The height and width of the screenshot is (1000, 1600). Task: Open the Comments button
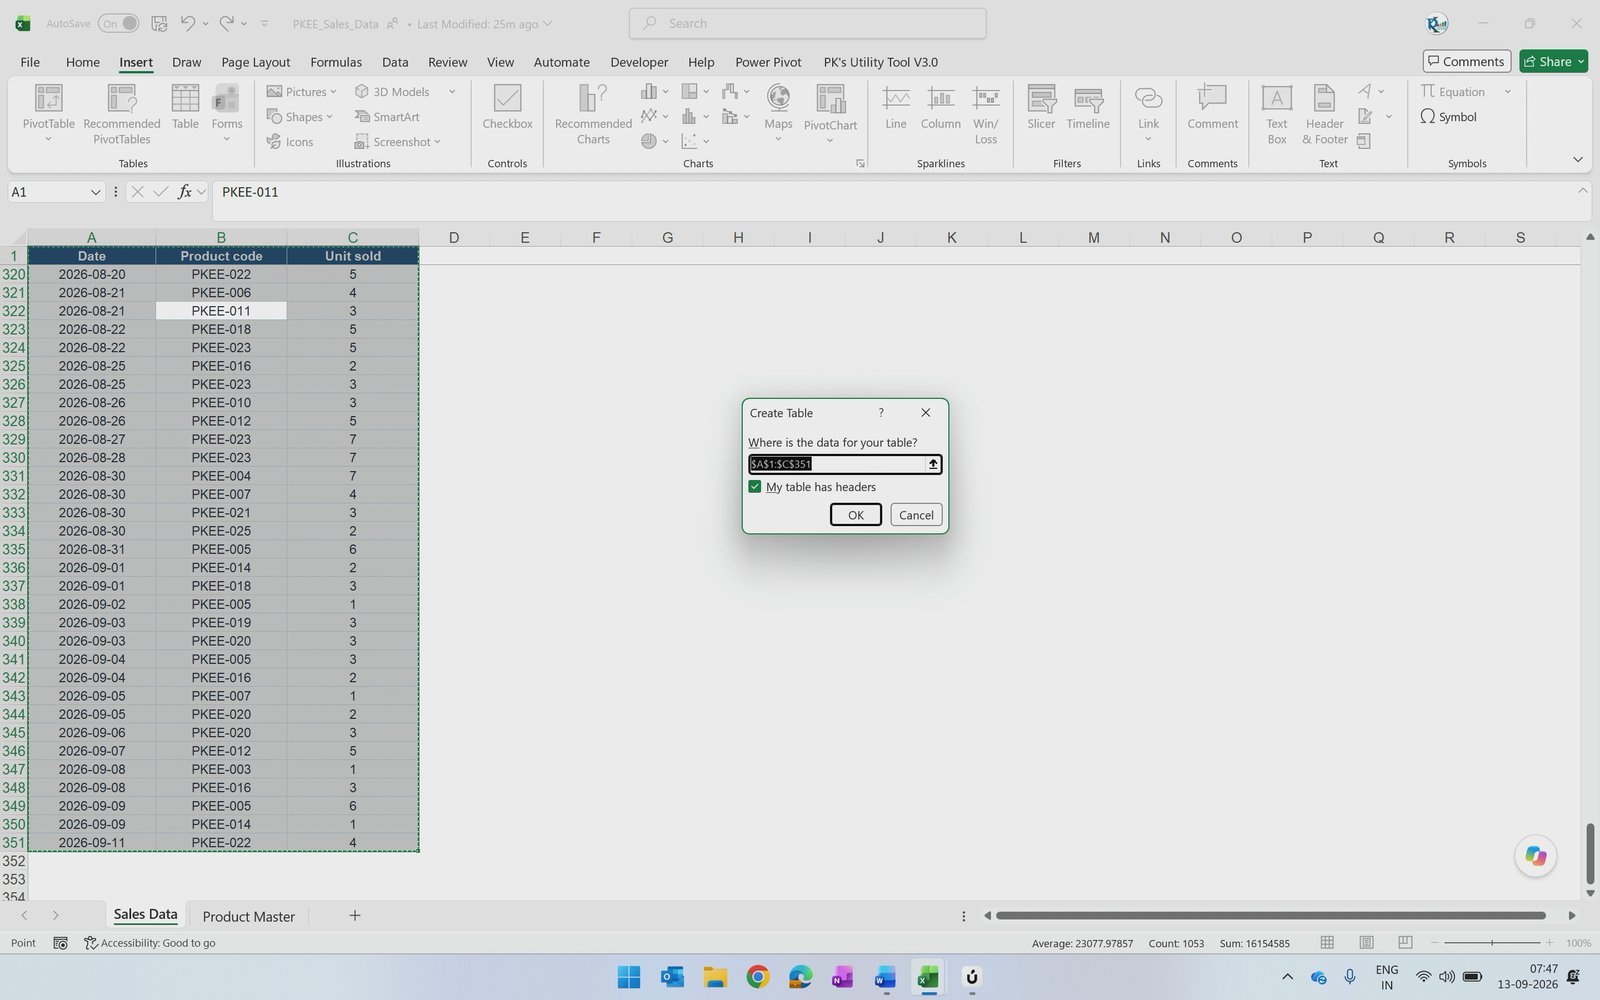(1467, 62)
